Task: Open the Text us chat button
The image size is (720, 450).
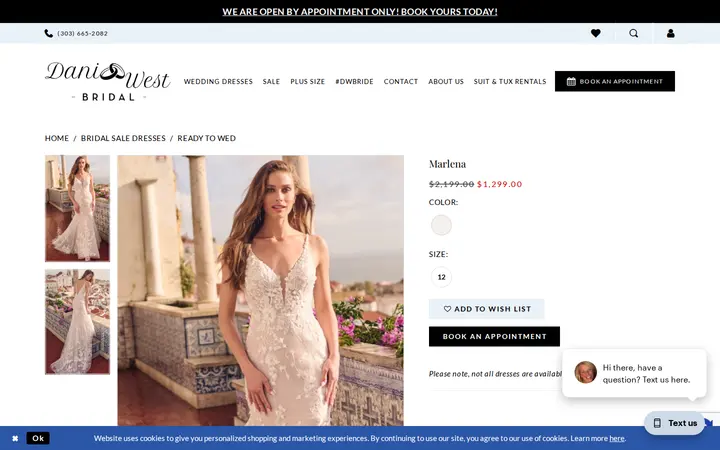Action: pos(675,423)
